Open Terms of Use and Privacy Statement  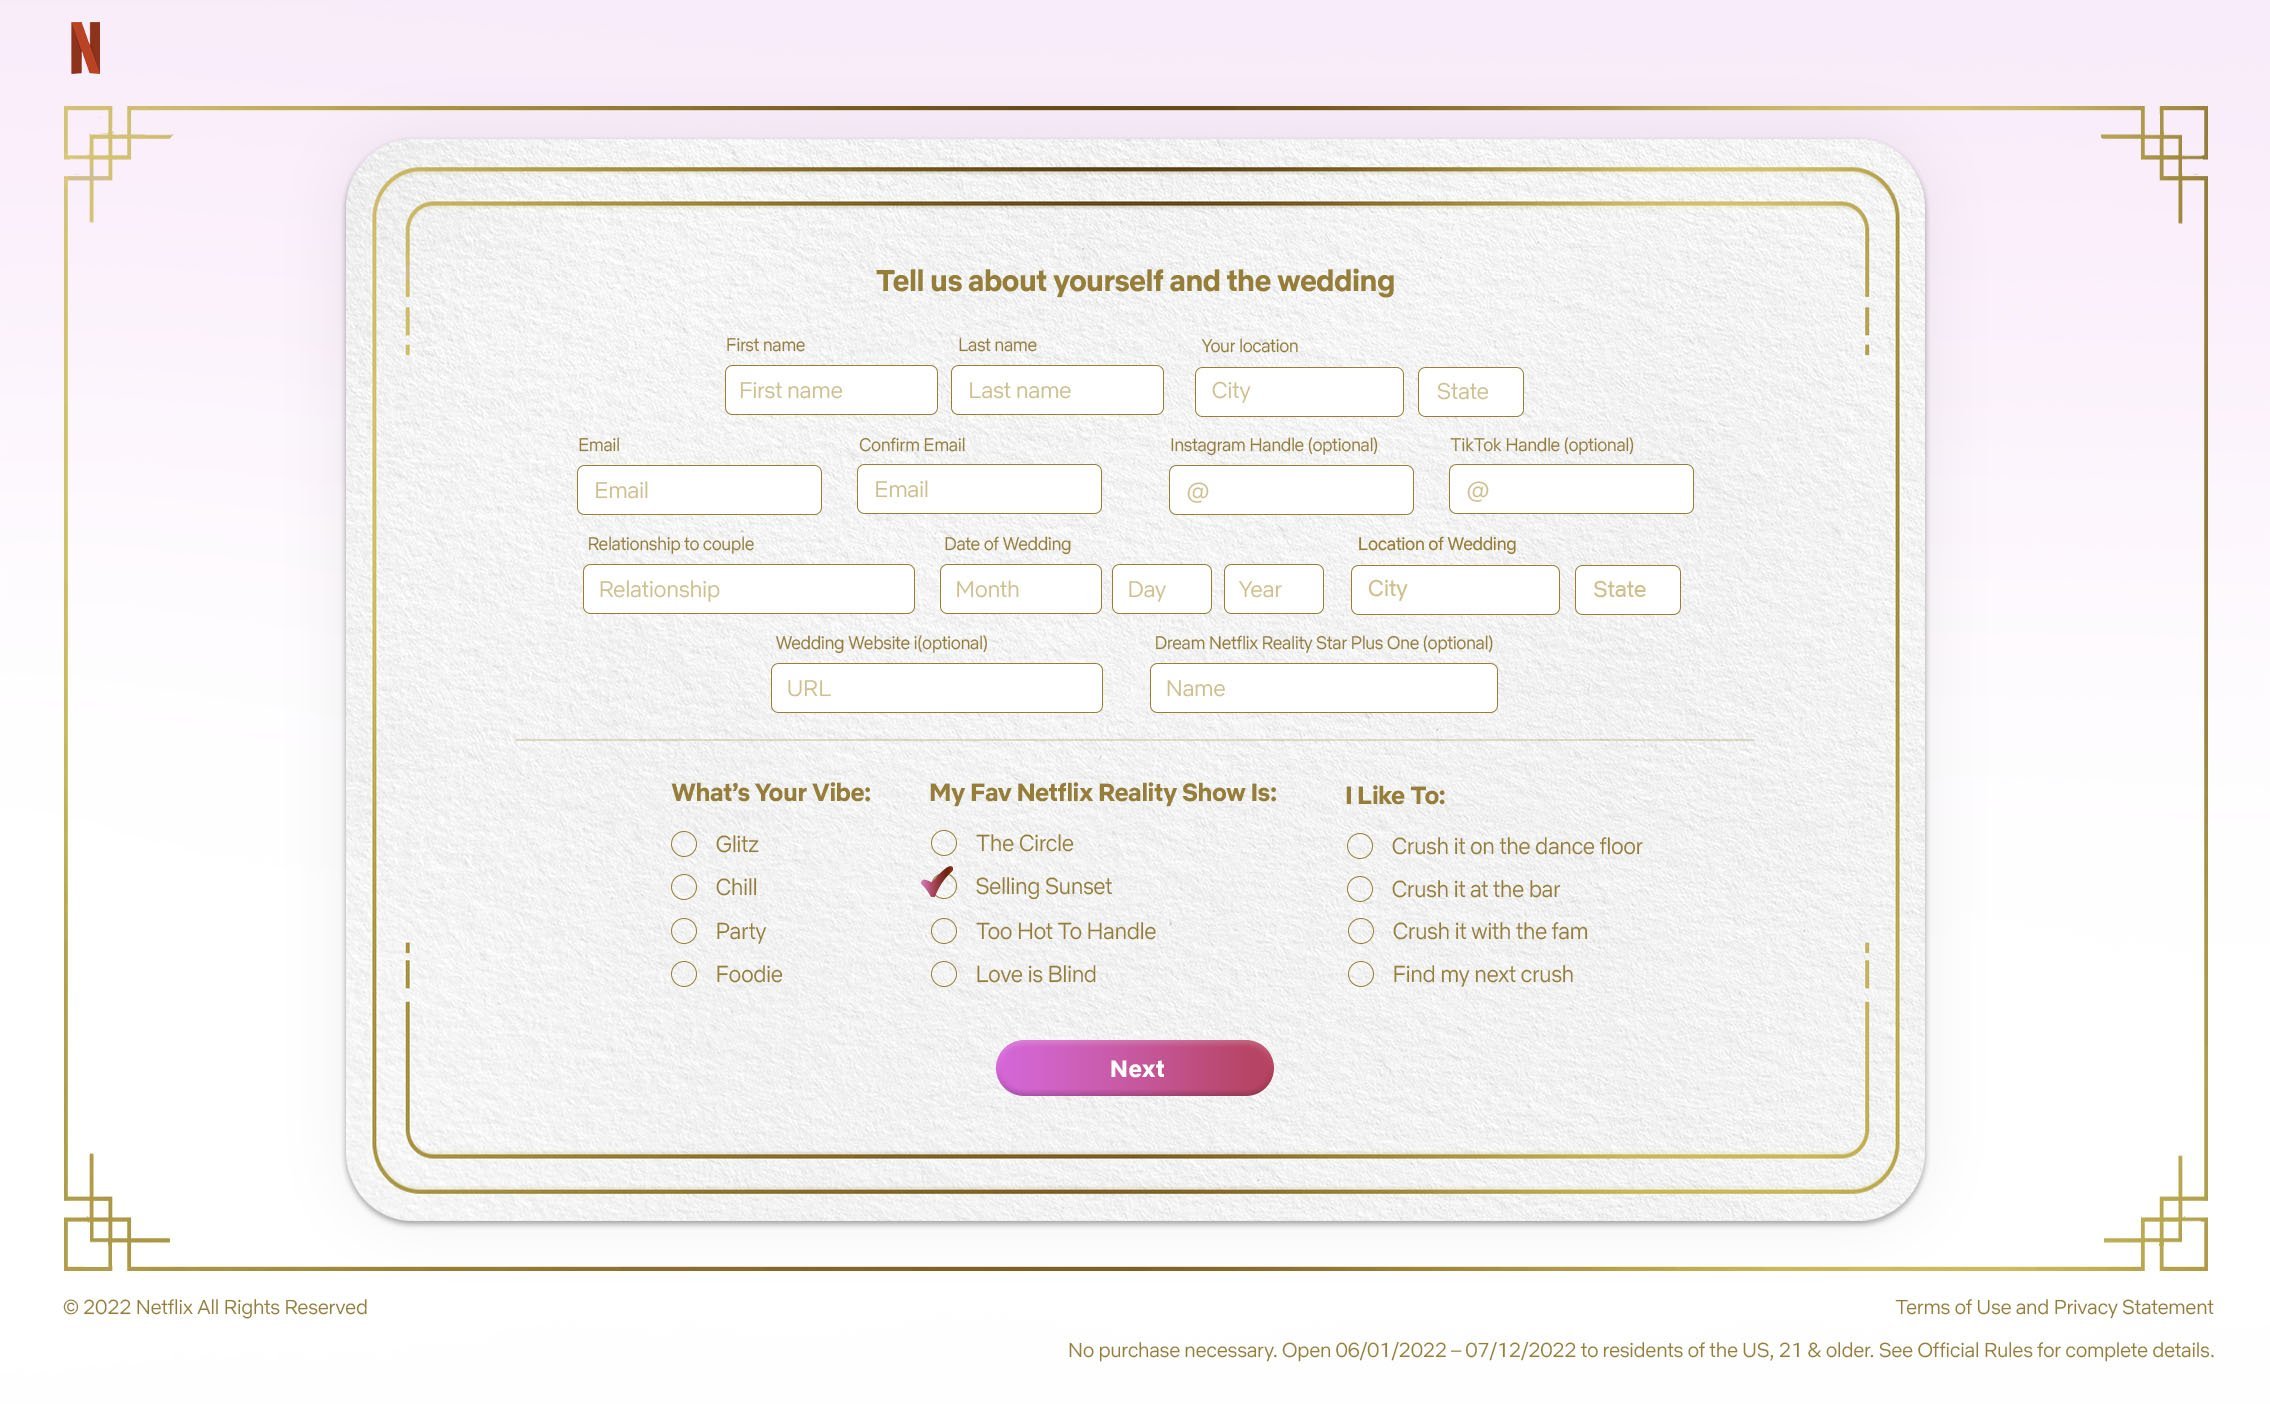2054,1307
